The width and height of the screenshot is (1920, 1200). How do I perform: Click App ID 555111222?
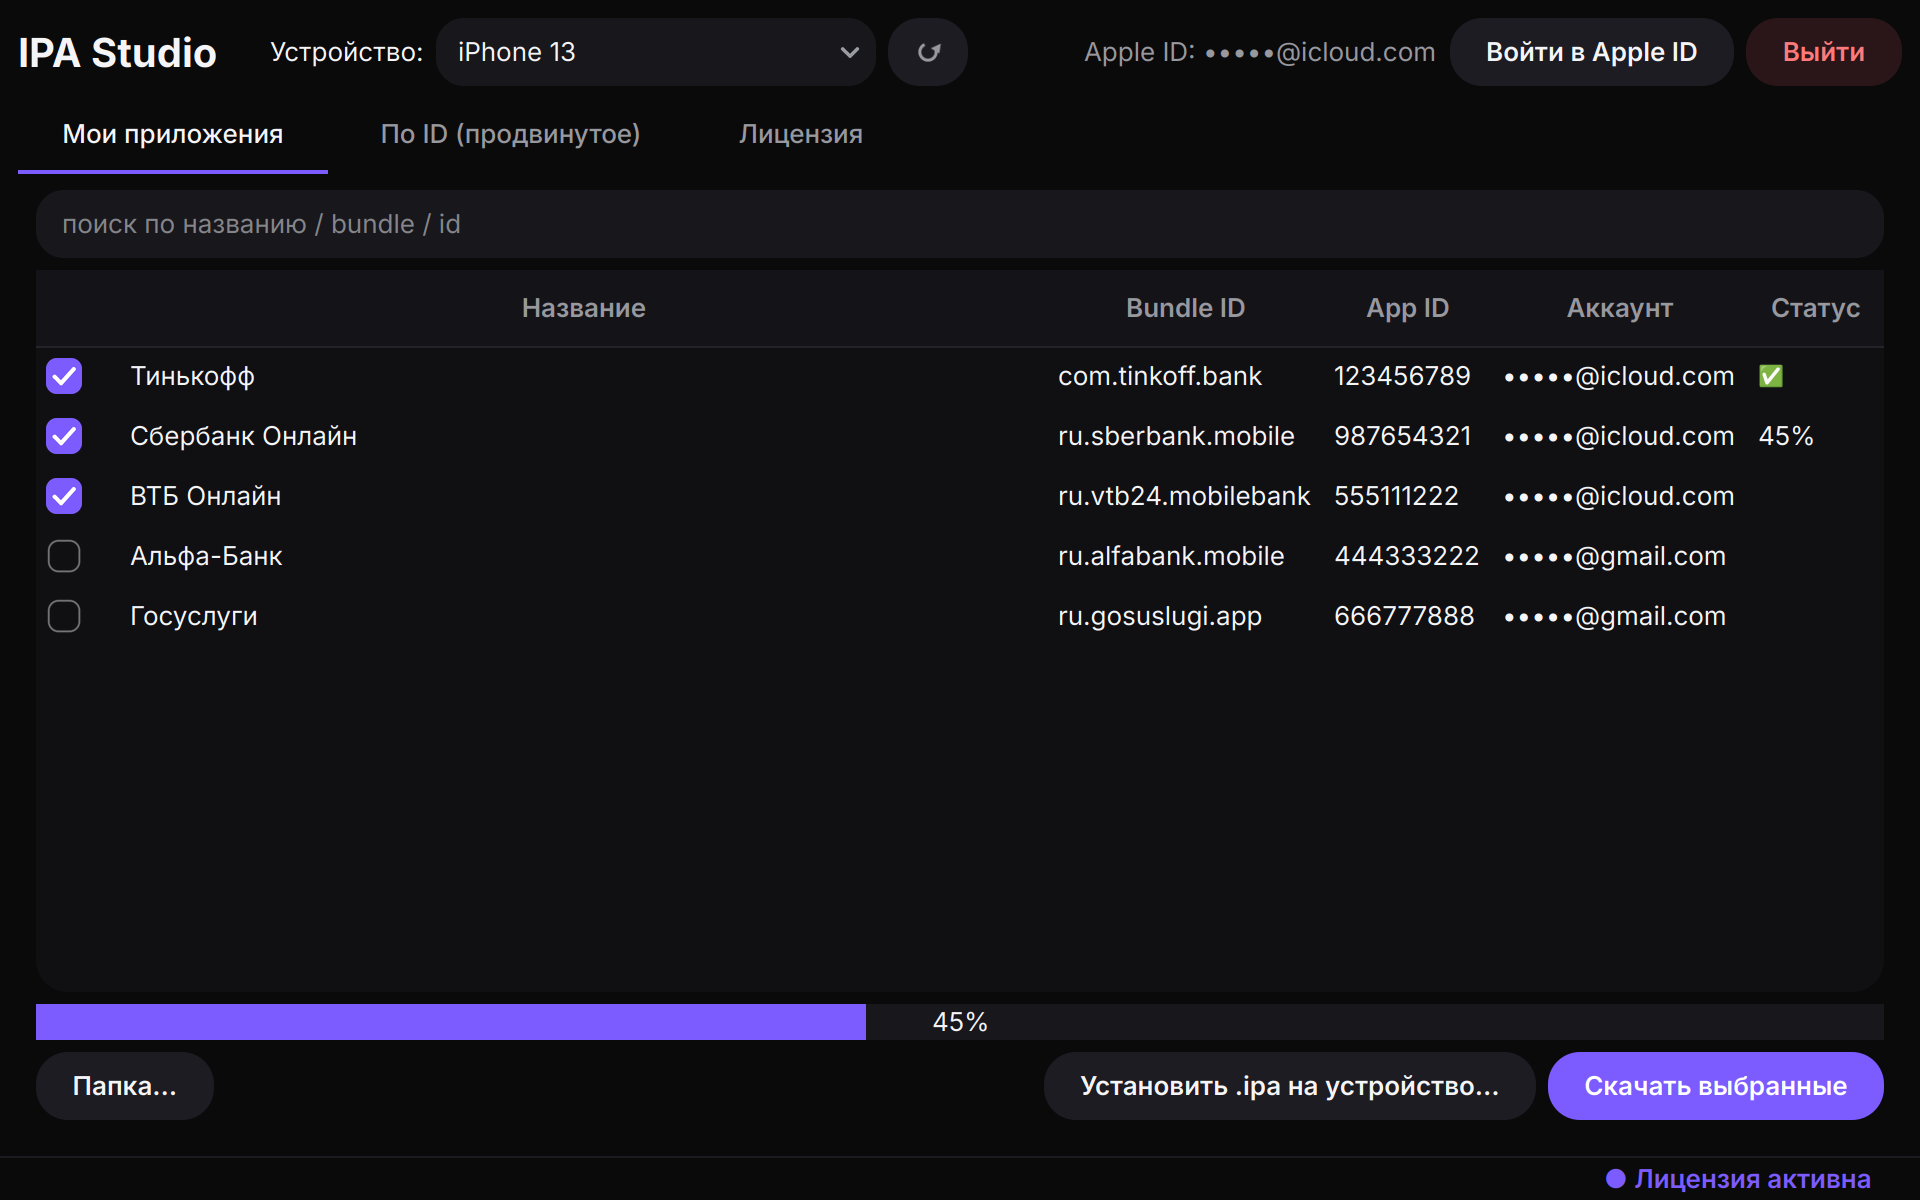[x=1396, y=496]
